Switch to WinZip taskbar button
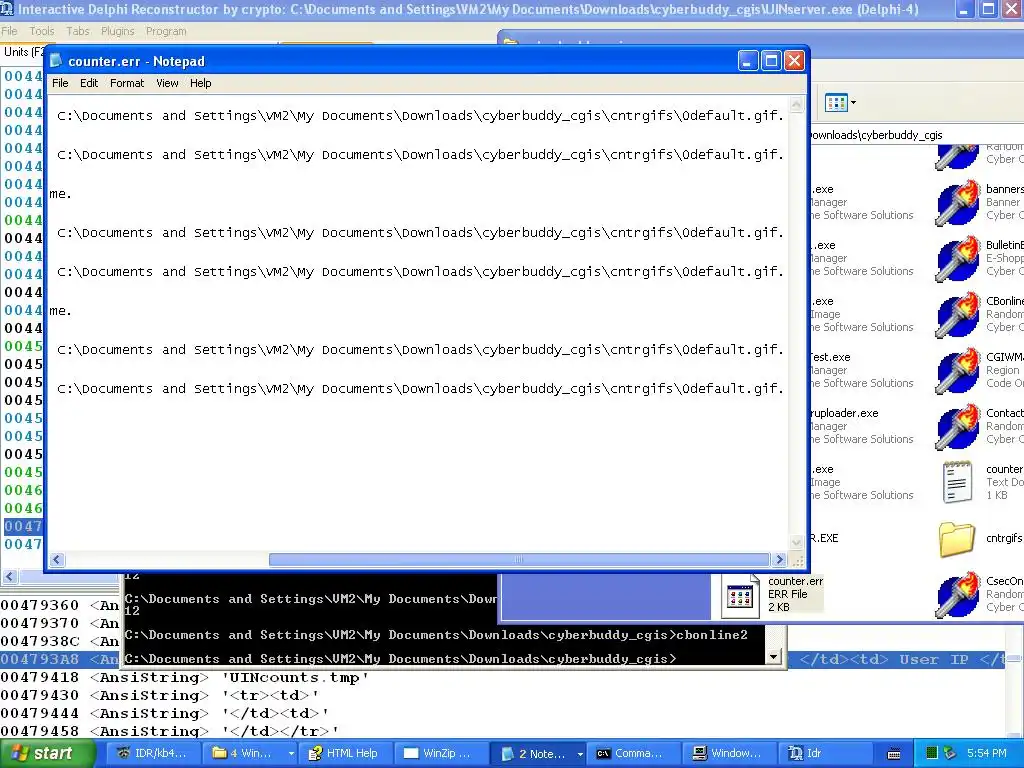This screenshot has width=1024, height=768. tap(439, 754)
